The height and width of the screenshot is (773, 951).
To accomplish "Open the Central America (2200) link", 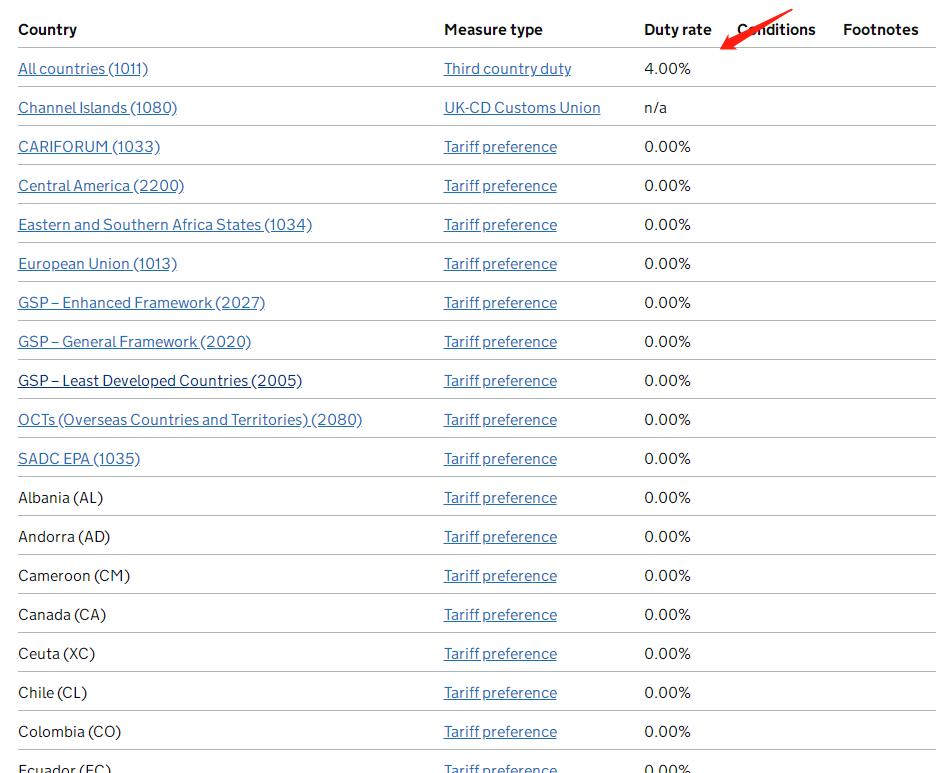I will coord(101,186).
